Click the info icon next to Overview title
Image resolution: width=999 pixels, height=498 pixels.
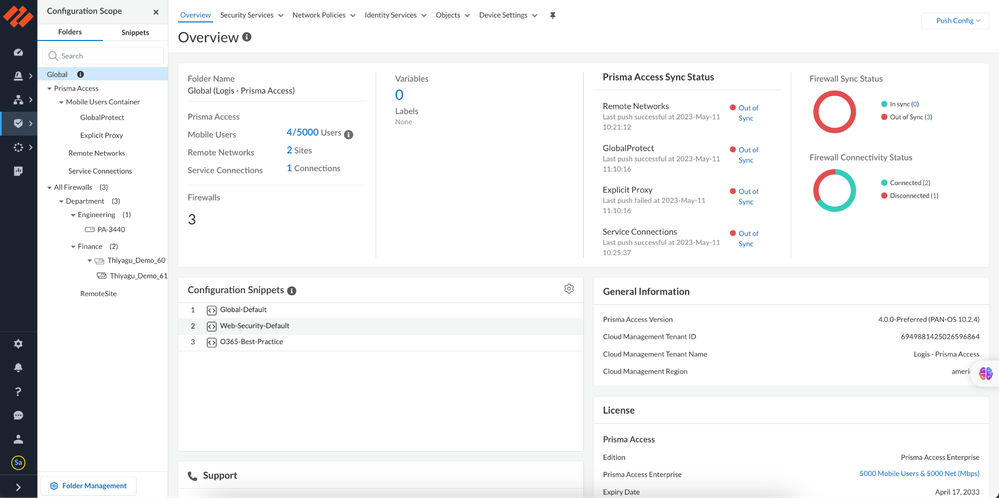click(x=247, y=37)
